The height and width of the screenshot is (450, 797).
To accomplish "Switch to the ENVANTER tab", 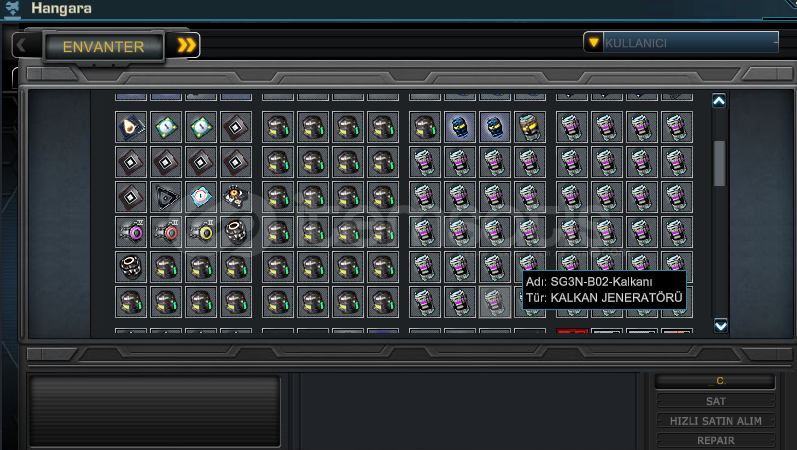I will click(x=104, y=47).
